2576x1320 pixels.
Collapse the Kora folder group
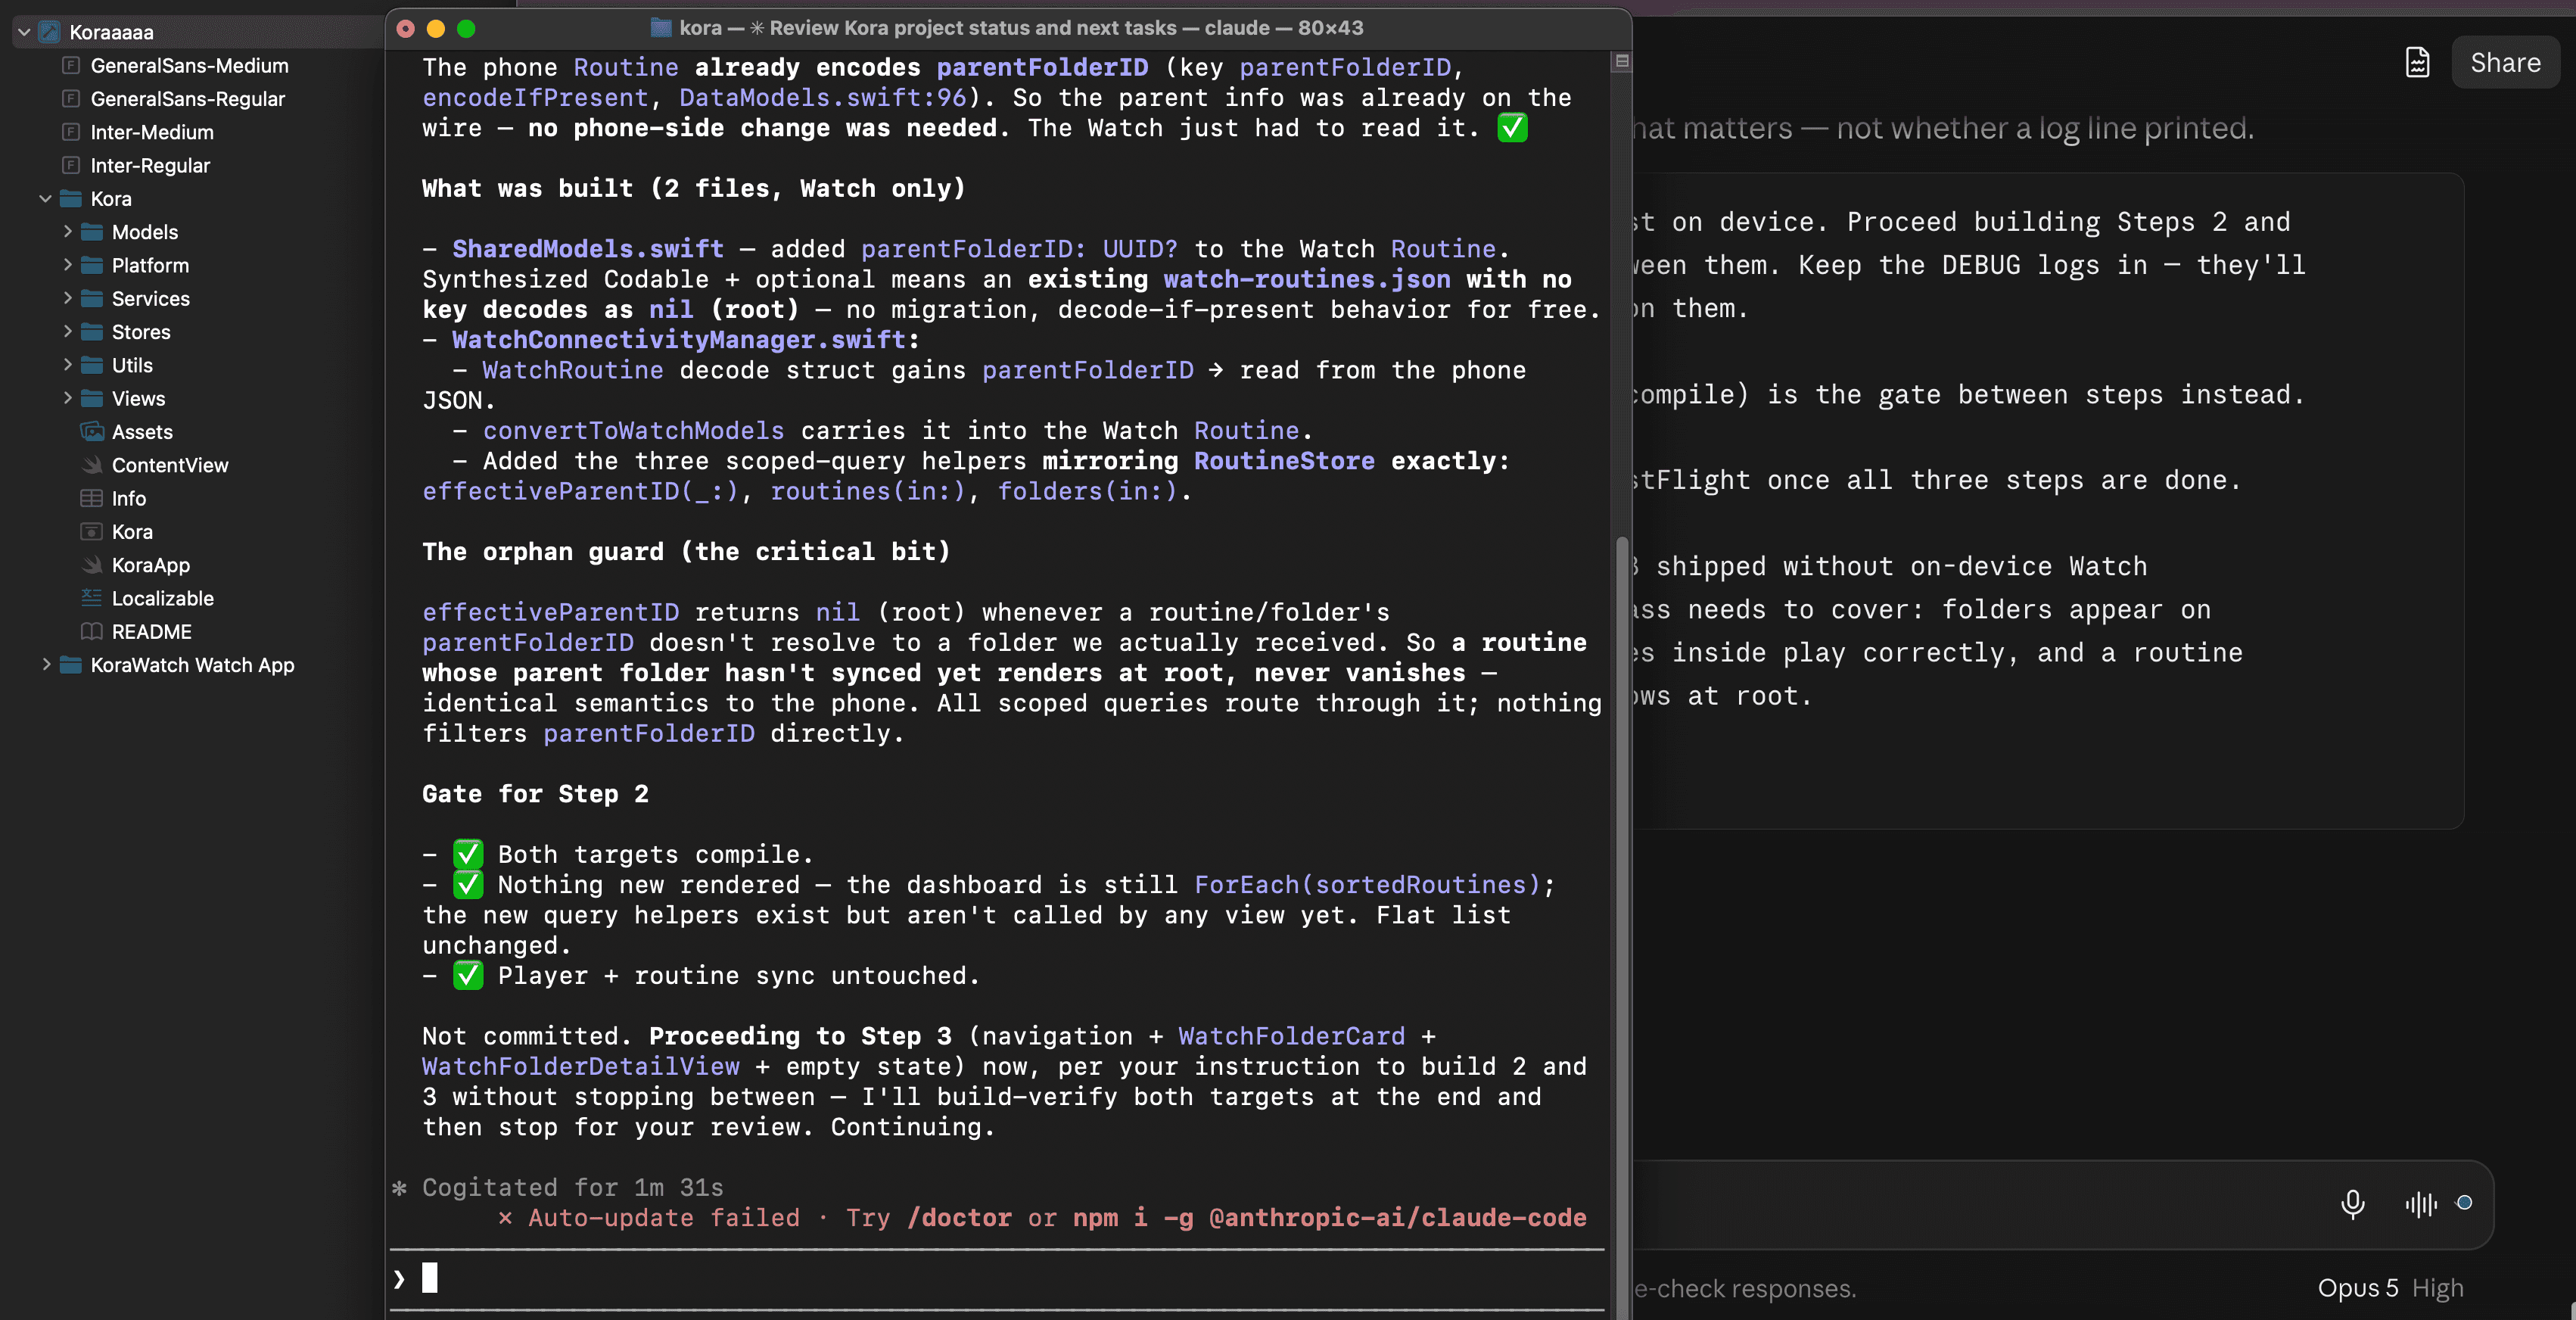click(45, 199)
